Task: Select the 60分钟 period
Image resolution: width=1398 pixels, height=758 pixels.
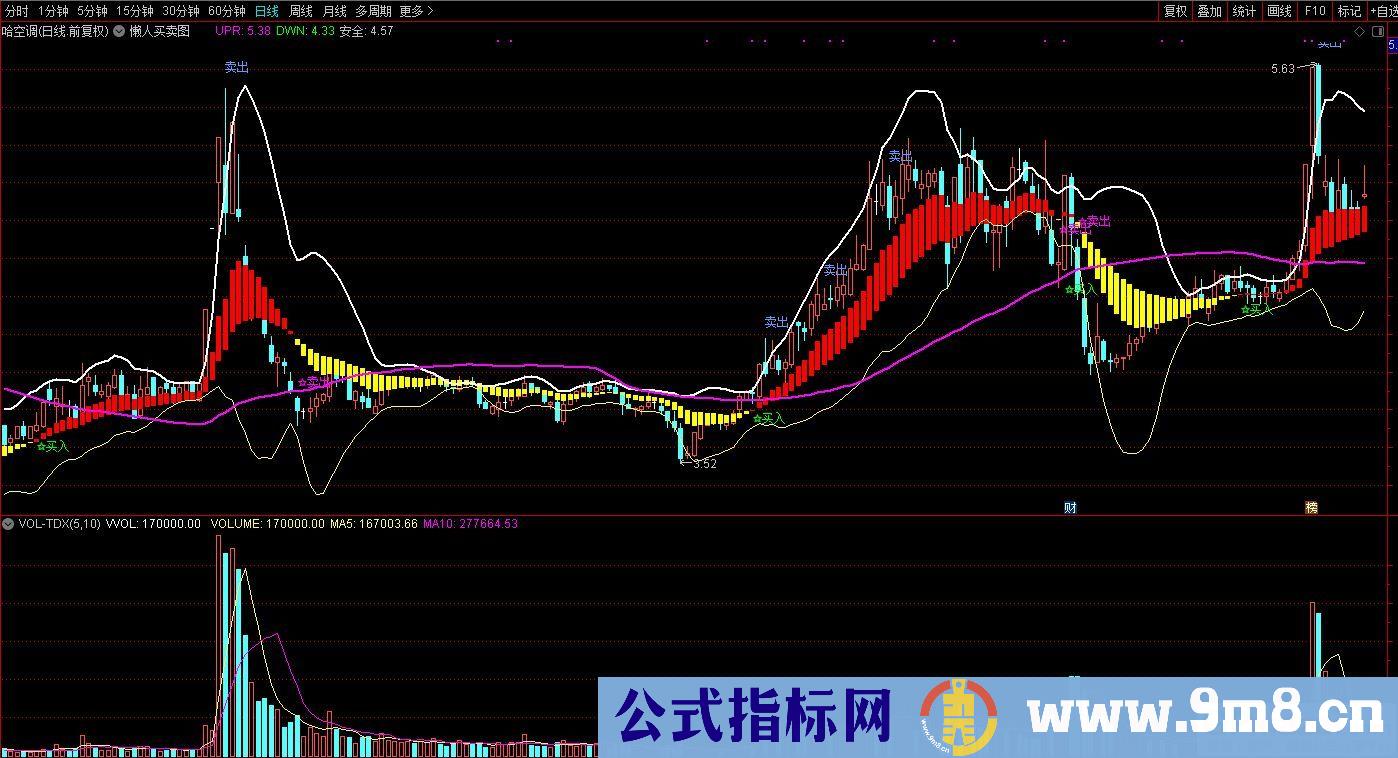Action: (227, 11)
